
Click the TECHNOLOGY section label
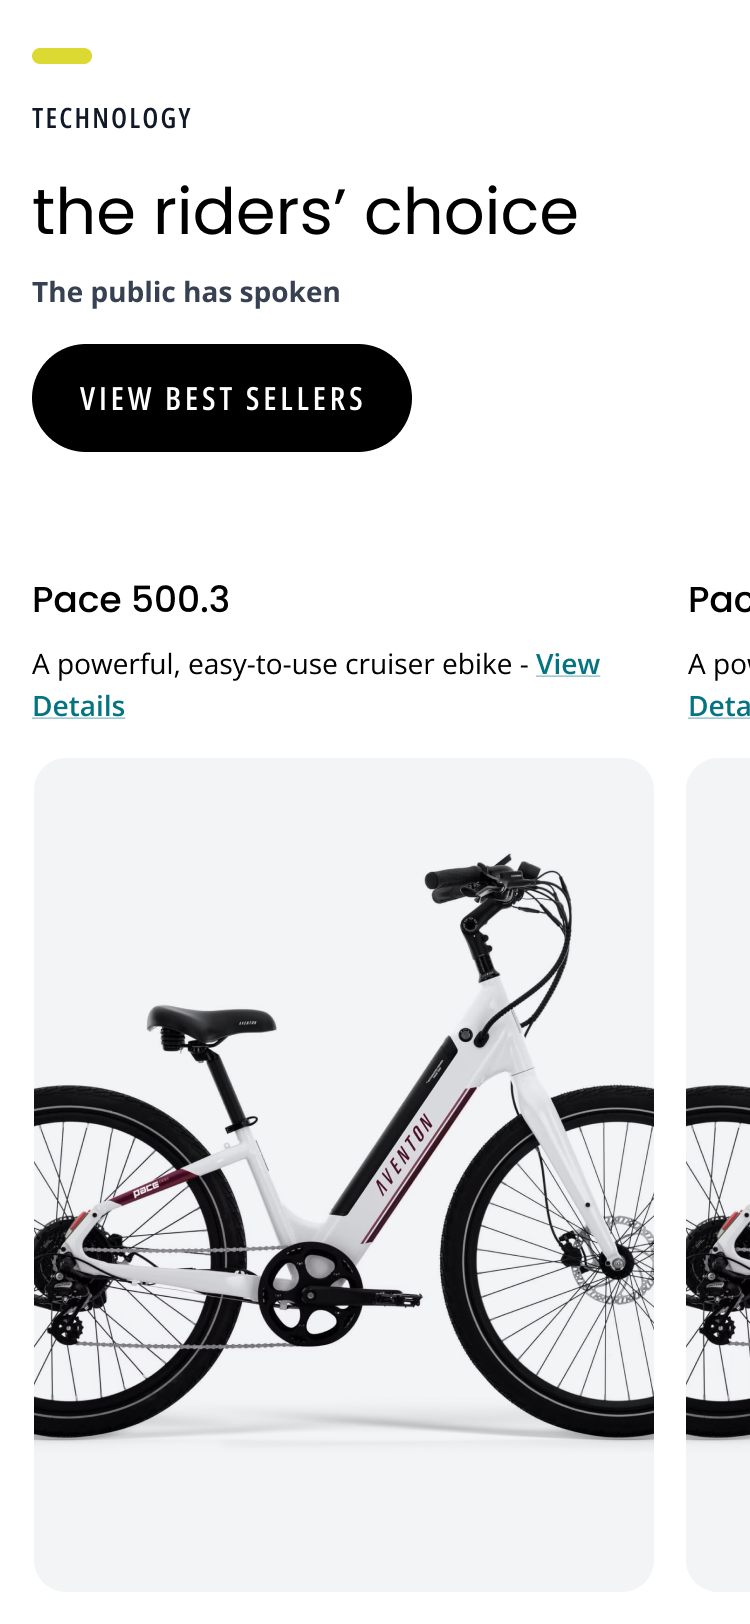[x=111, y=119]
